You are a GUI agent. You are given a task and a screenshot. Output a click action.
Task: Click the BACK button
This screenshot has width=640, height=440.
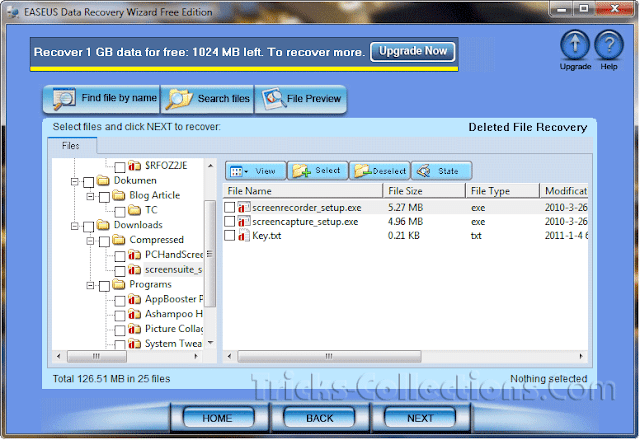(320, 418)
